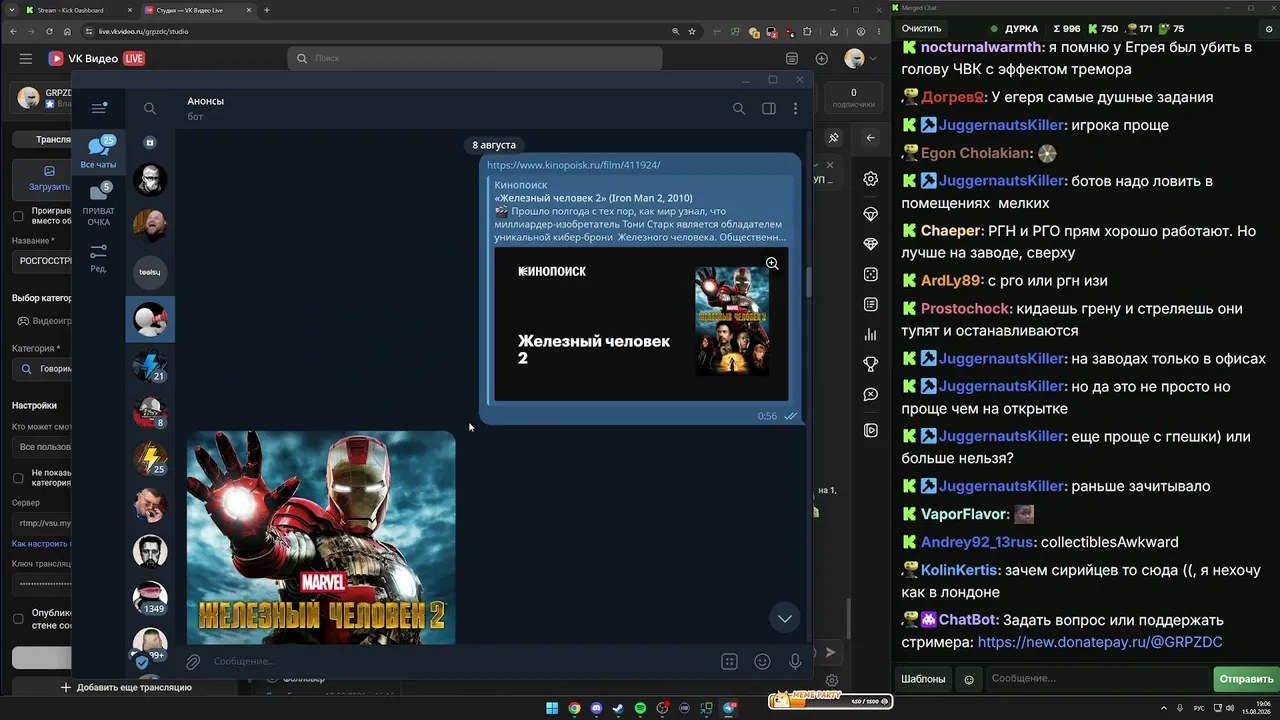Open the Как настроить link
Image resolution: width=1280 pixels, height=720 pixels.
pyautogui.click(x=41, y=543)
